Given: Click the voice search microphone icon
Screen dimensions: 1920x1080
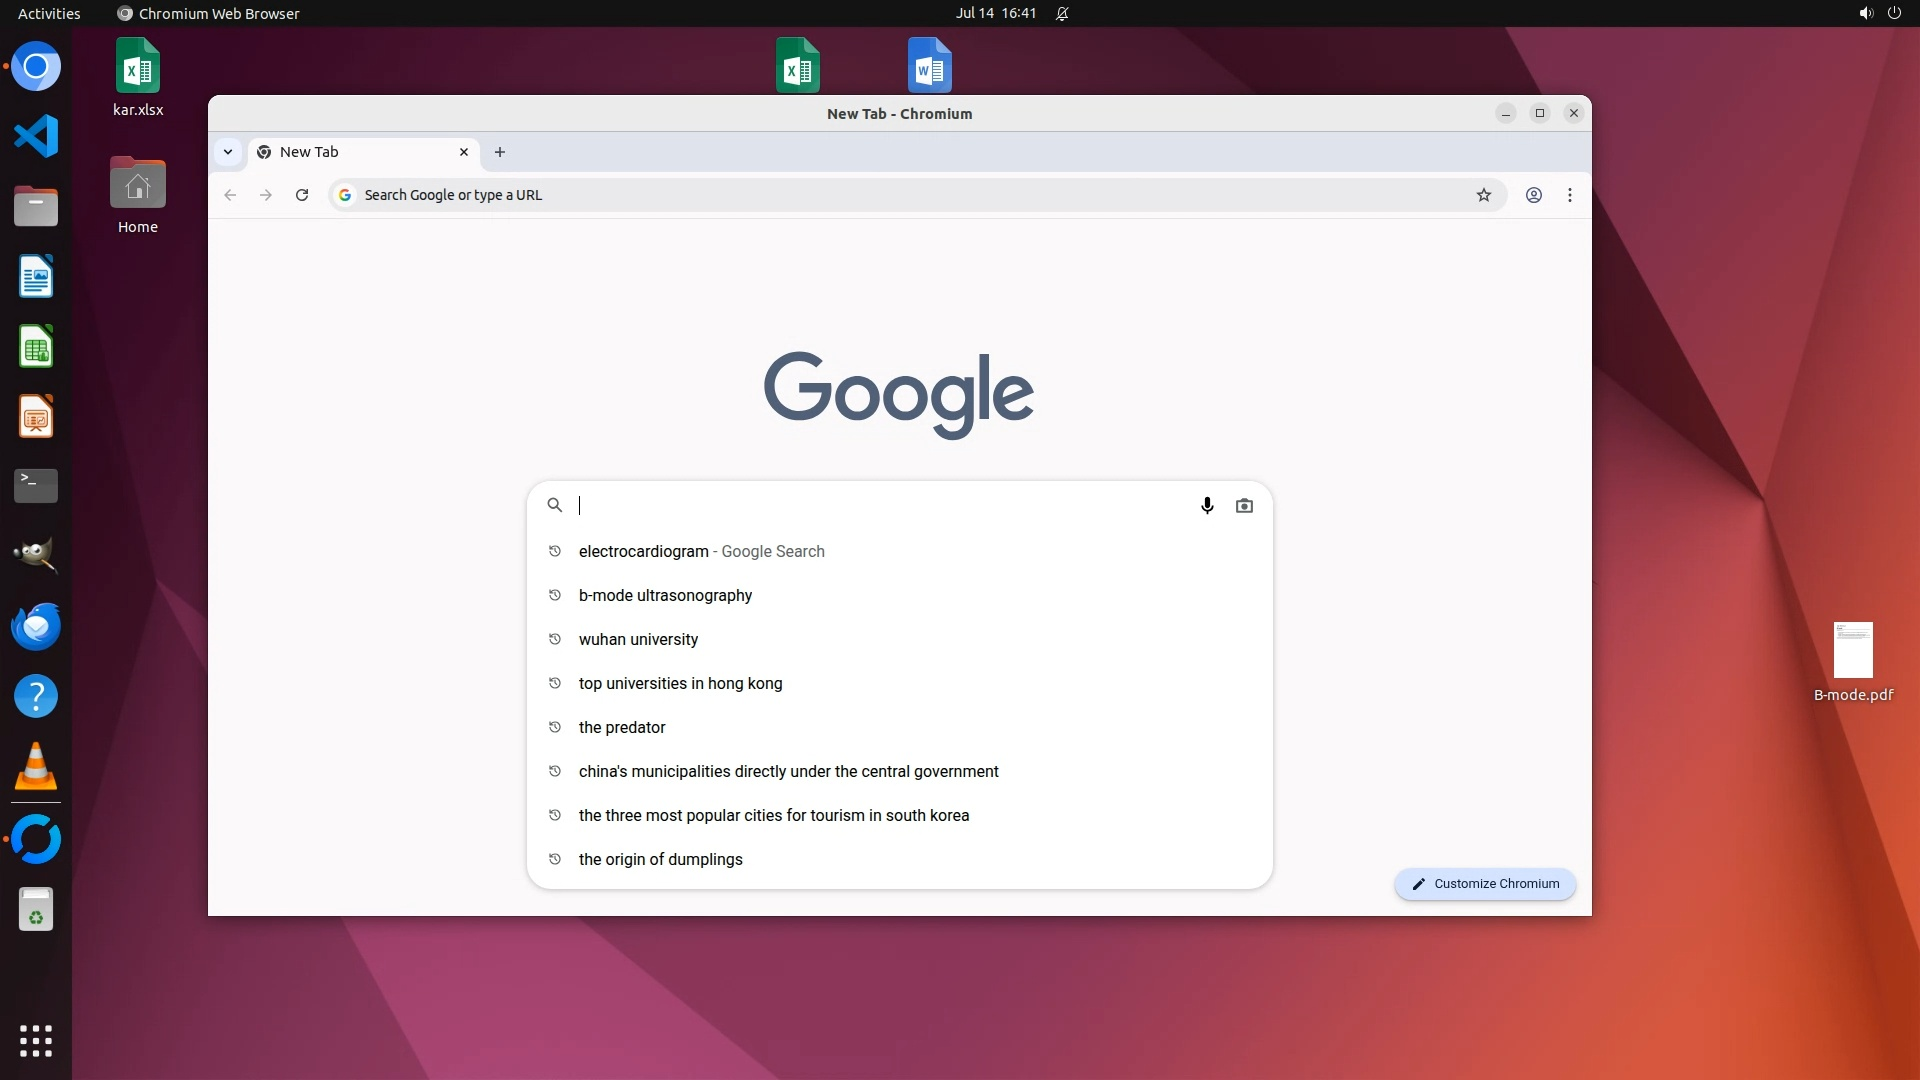Looking at the screenshot, I should click(x=1207, y=506).
